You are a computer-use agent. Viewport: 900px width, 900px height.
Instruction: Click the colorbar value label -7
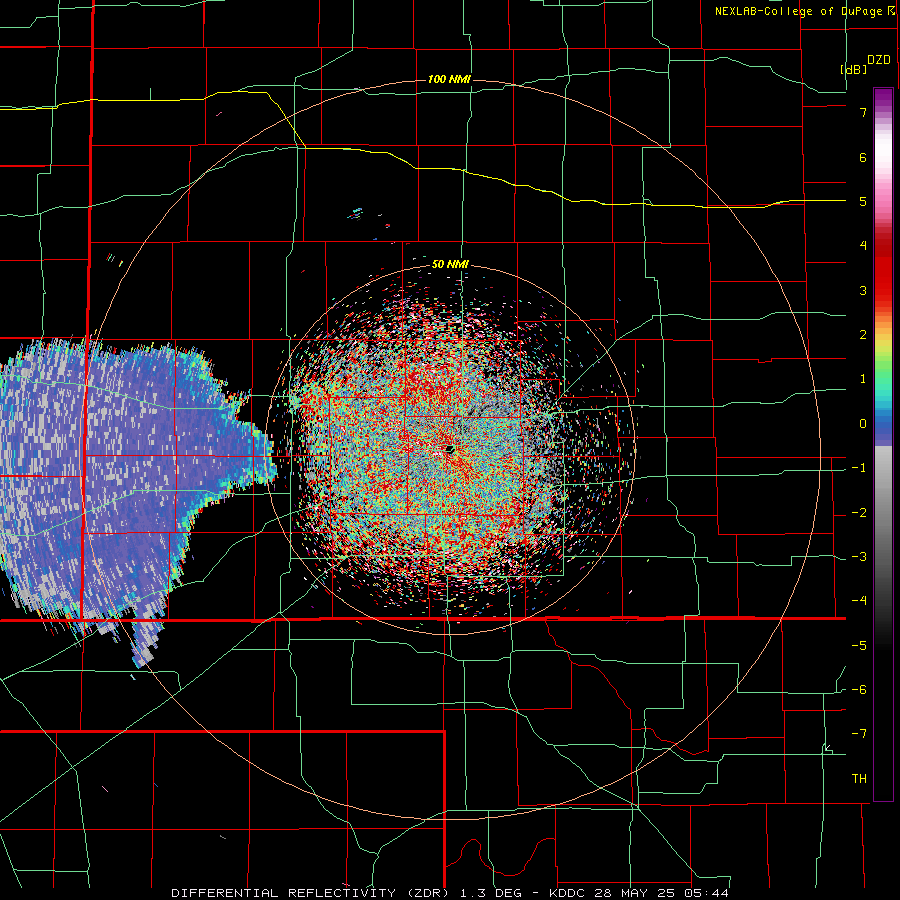pyautogui.click(x=859, y=734)
